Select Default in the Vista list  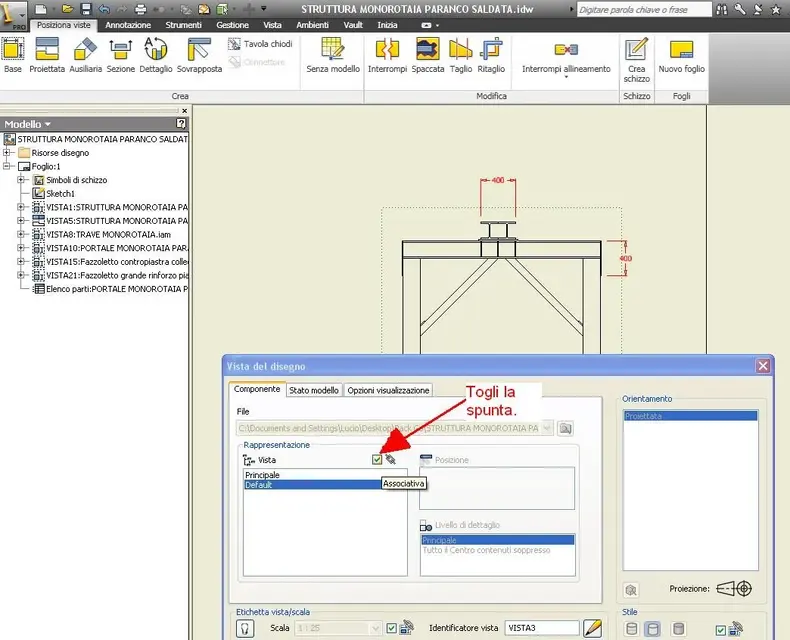point(312,485)
